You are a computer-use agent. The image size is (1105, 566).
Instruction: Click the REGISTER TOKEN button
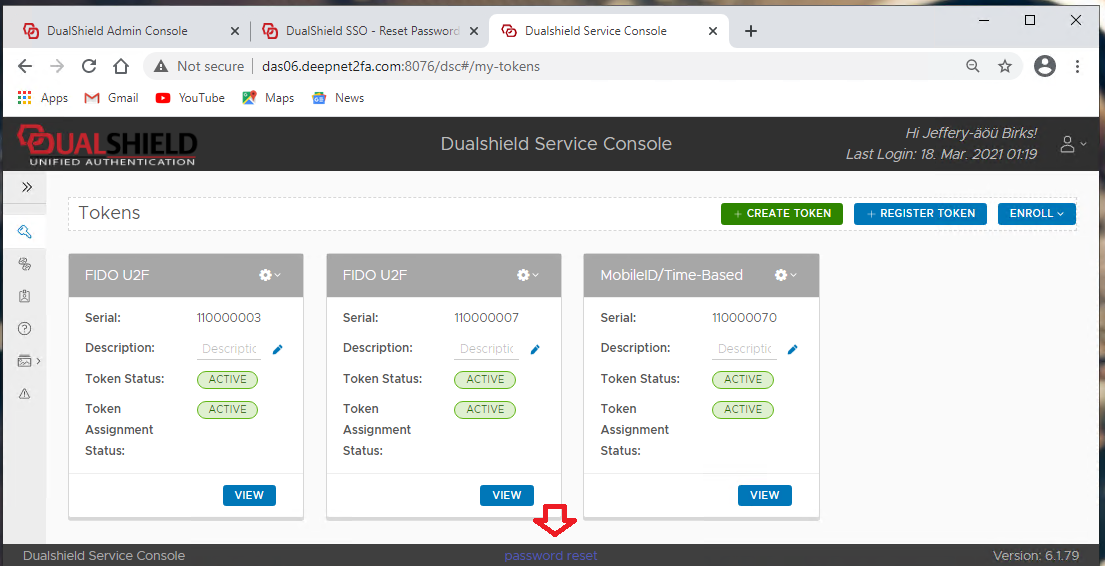coord(920,213)
